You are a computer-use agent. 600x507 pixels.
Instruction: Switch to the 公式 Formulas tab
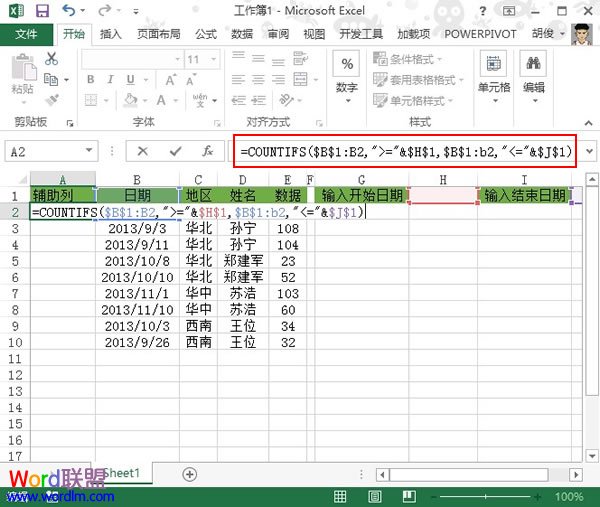click(x=206, y=34)
